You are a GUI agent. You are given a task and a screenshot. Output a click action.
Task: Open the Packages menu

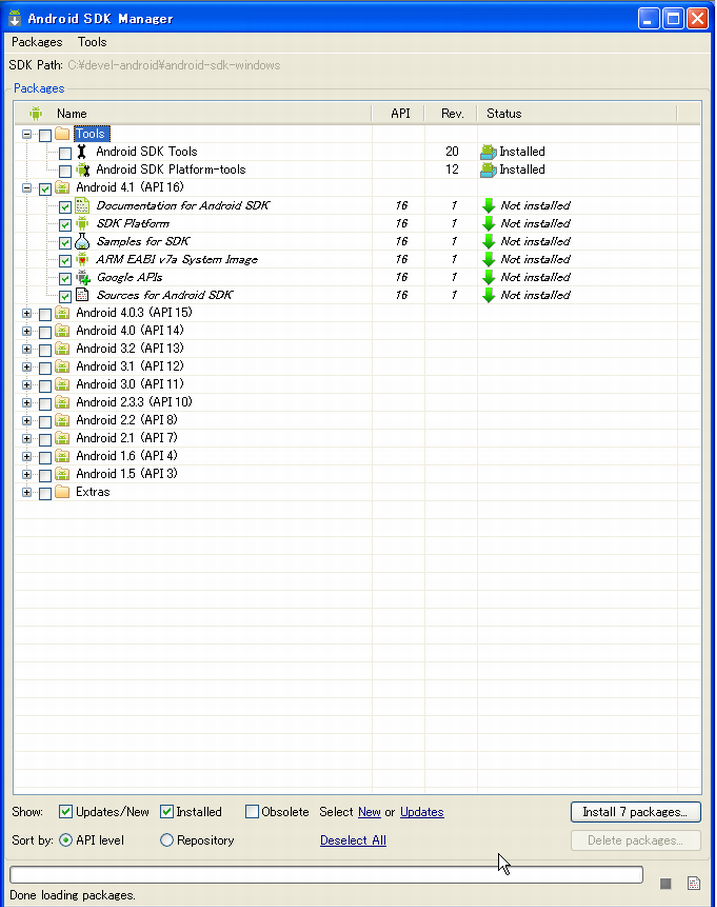coord(37,42)
